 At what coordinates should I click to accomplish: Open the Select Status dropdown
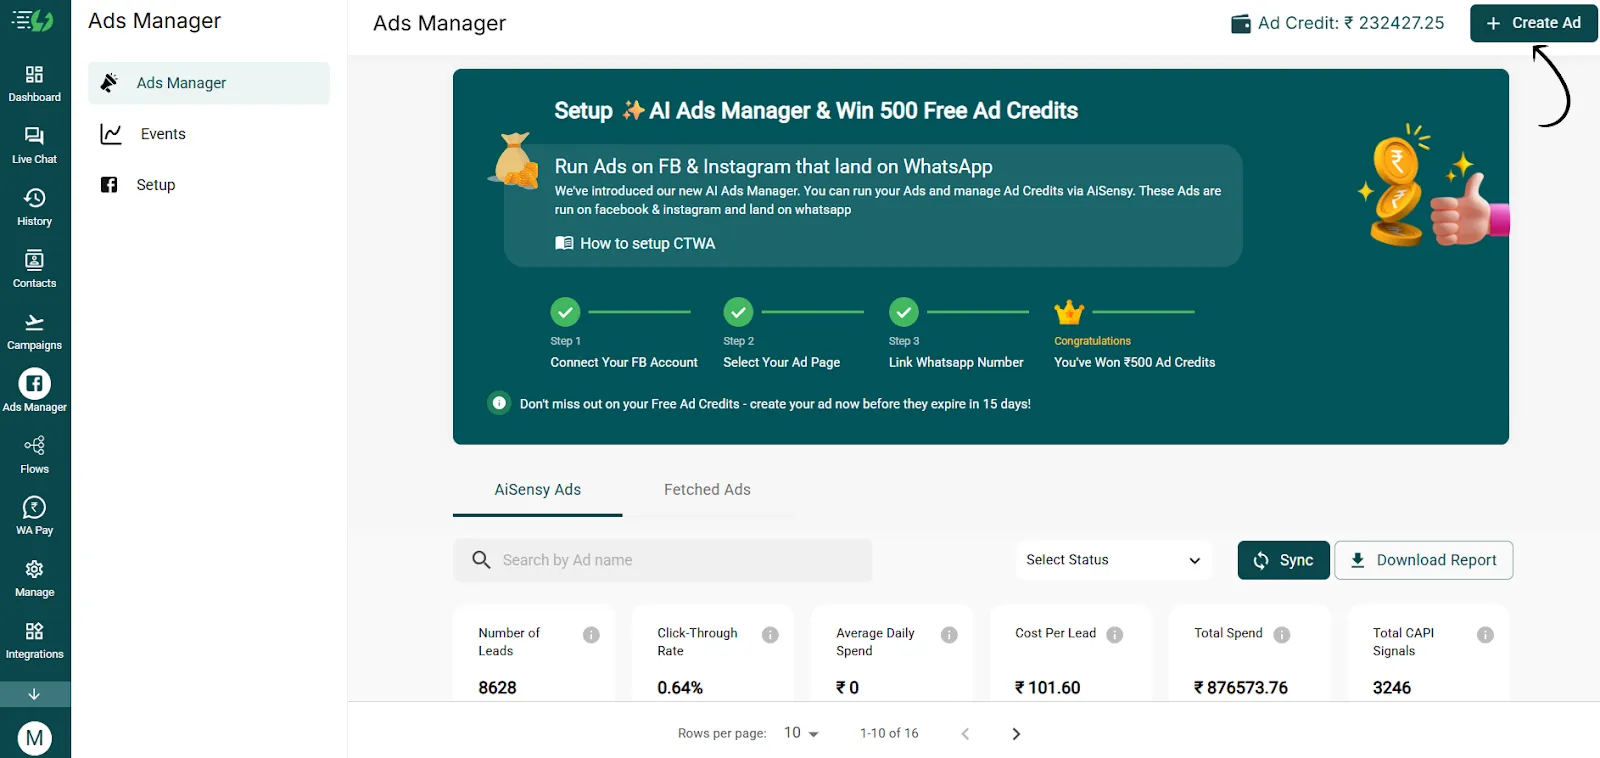pos(1113,560)
